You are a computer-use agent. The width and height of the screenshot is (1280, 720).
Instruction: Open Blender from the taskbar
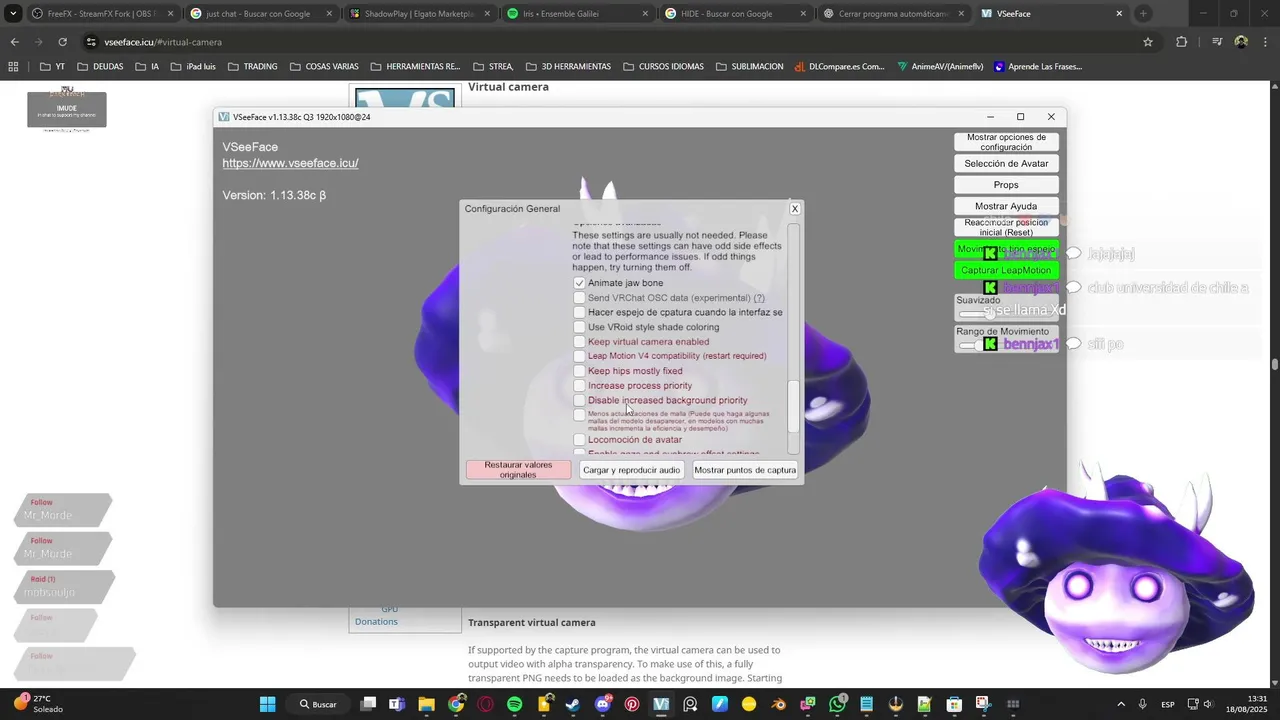[779, 704]
